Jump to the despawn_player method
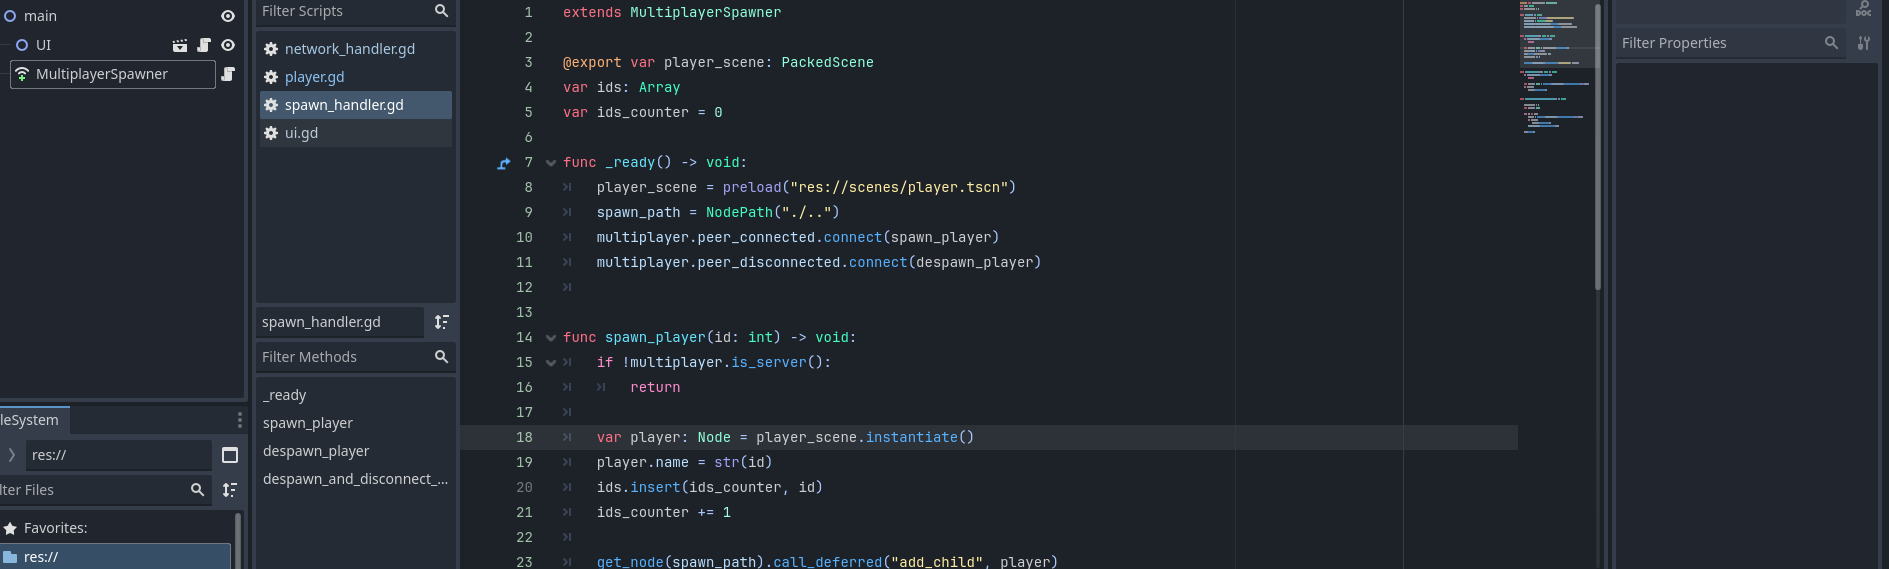The image size is (1889, 569). tap(316, 451)
